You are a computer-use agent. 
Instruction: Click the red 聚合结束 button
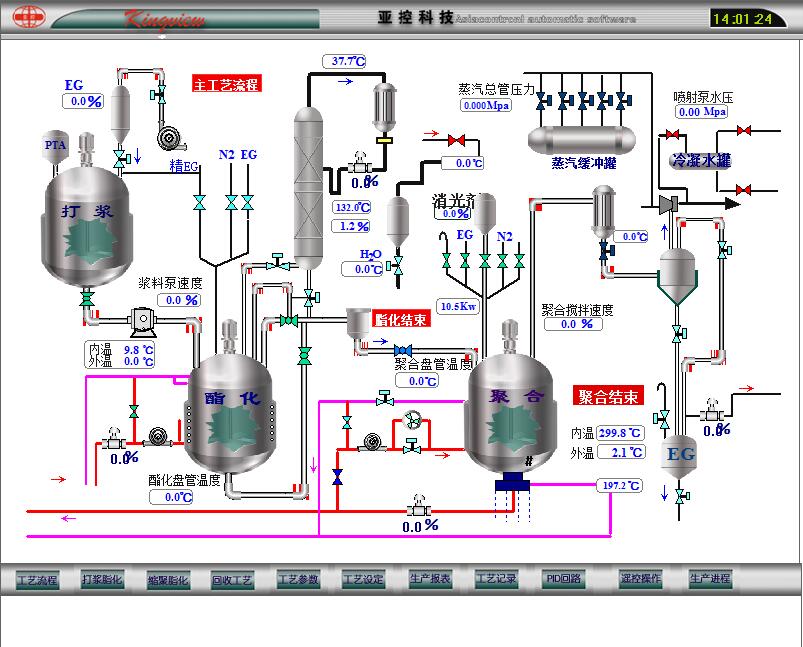coord(608,396)
